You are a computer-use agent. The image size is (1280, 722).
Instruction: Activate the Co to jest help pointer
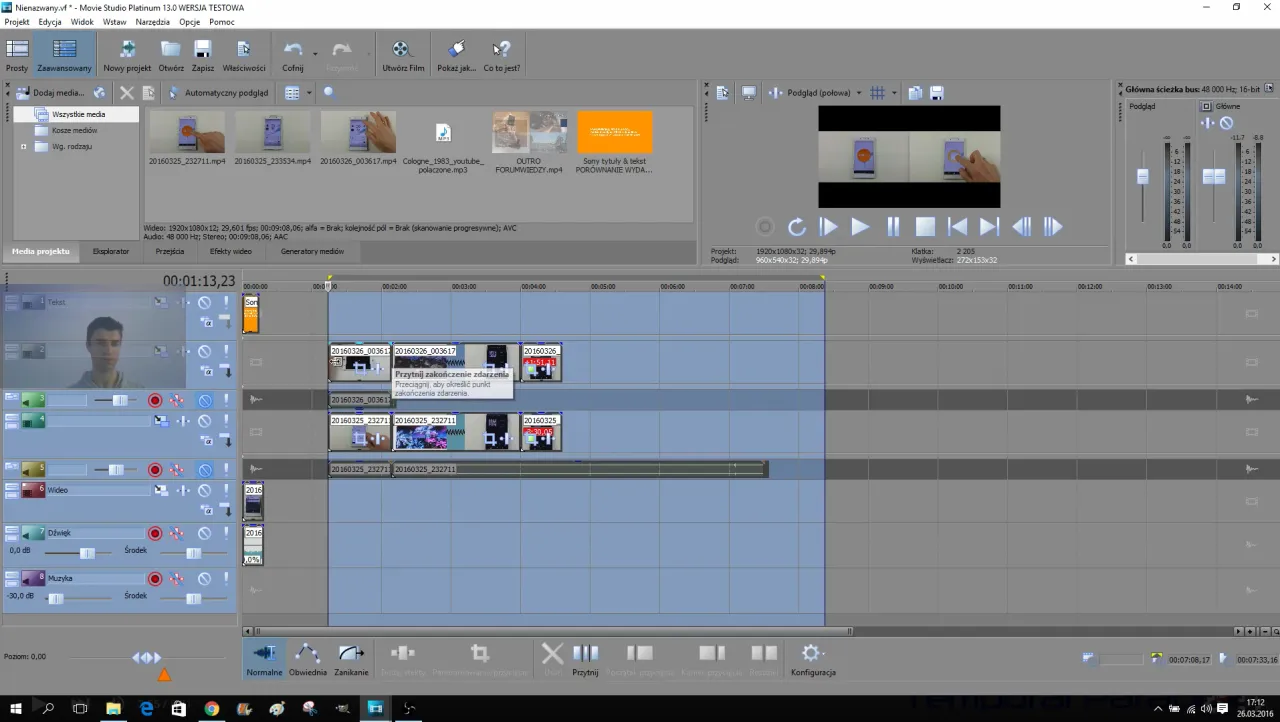tap(502, 56)
